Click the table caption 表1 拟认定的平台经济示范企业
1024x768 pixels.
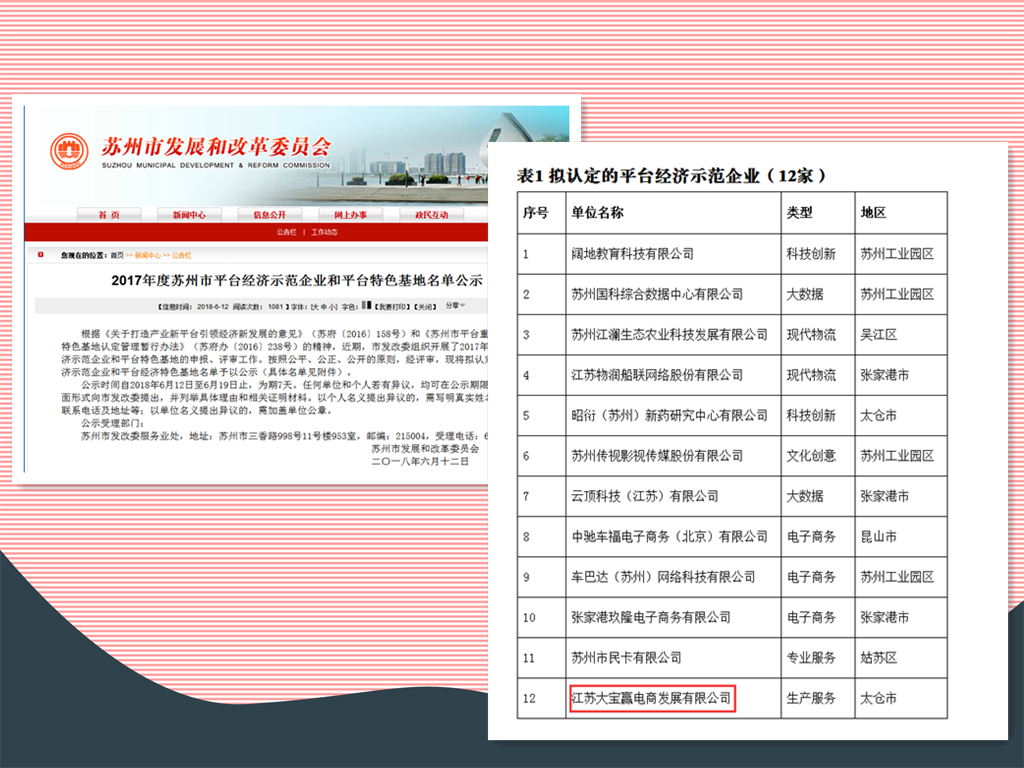[x=671, y=176]
